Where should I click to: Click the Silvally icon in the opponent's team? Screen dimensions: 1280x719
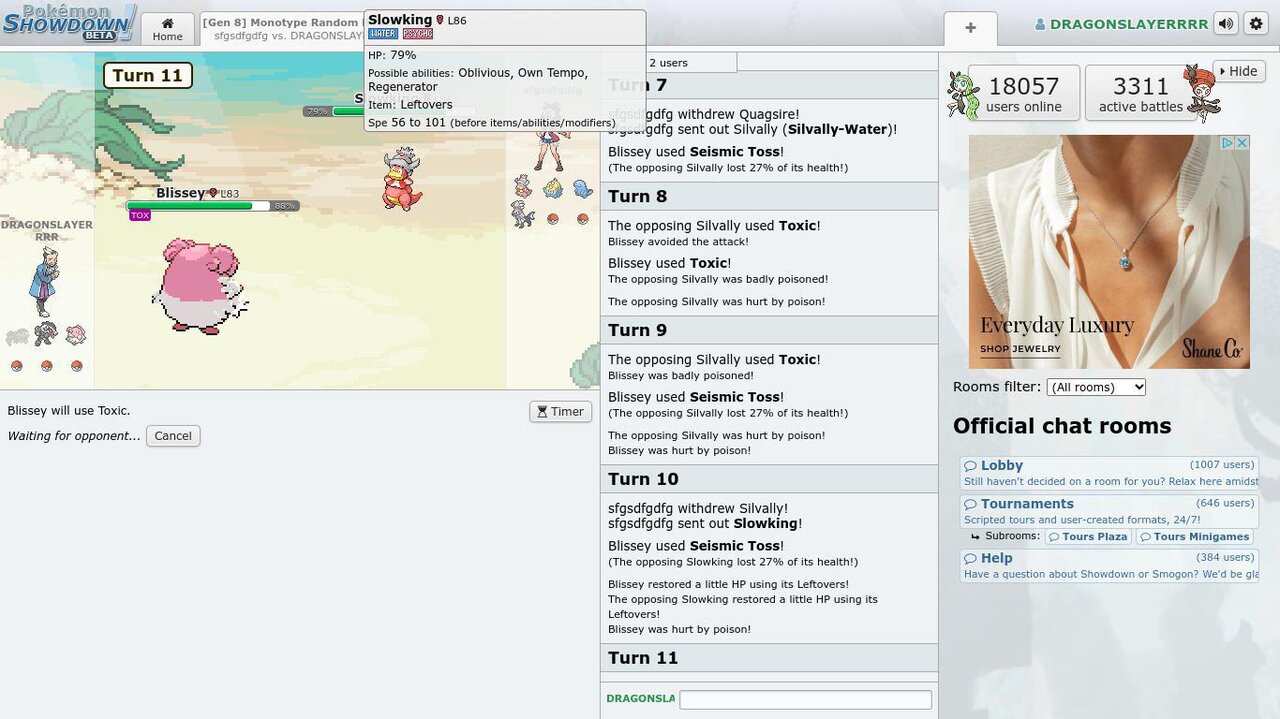tap(522, 215)
